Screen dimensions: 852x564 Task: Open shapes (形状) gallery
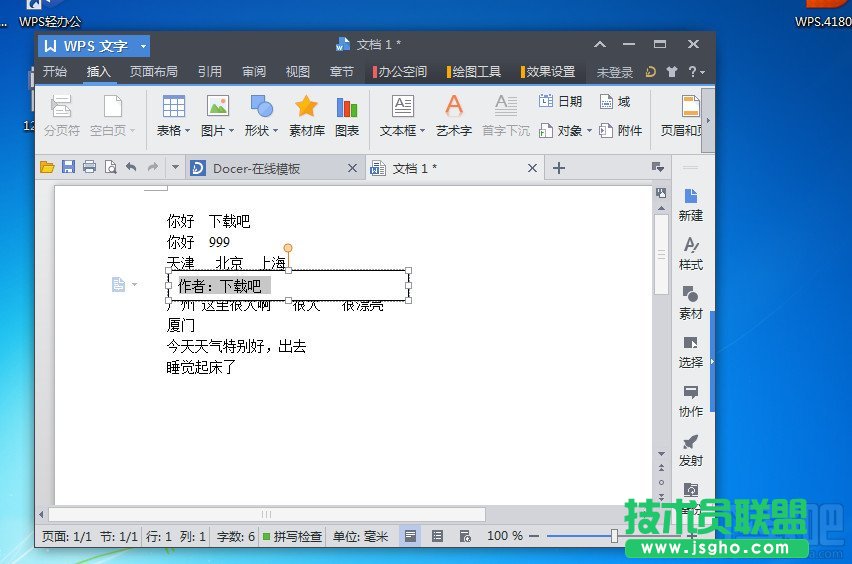(261, 116)
